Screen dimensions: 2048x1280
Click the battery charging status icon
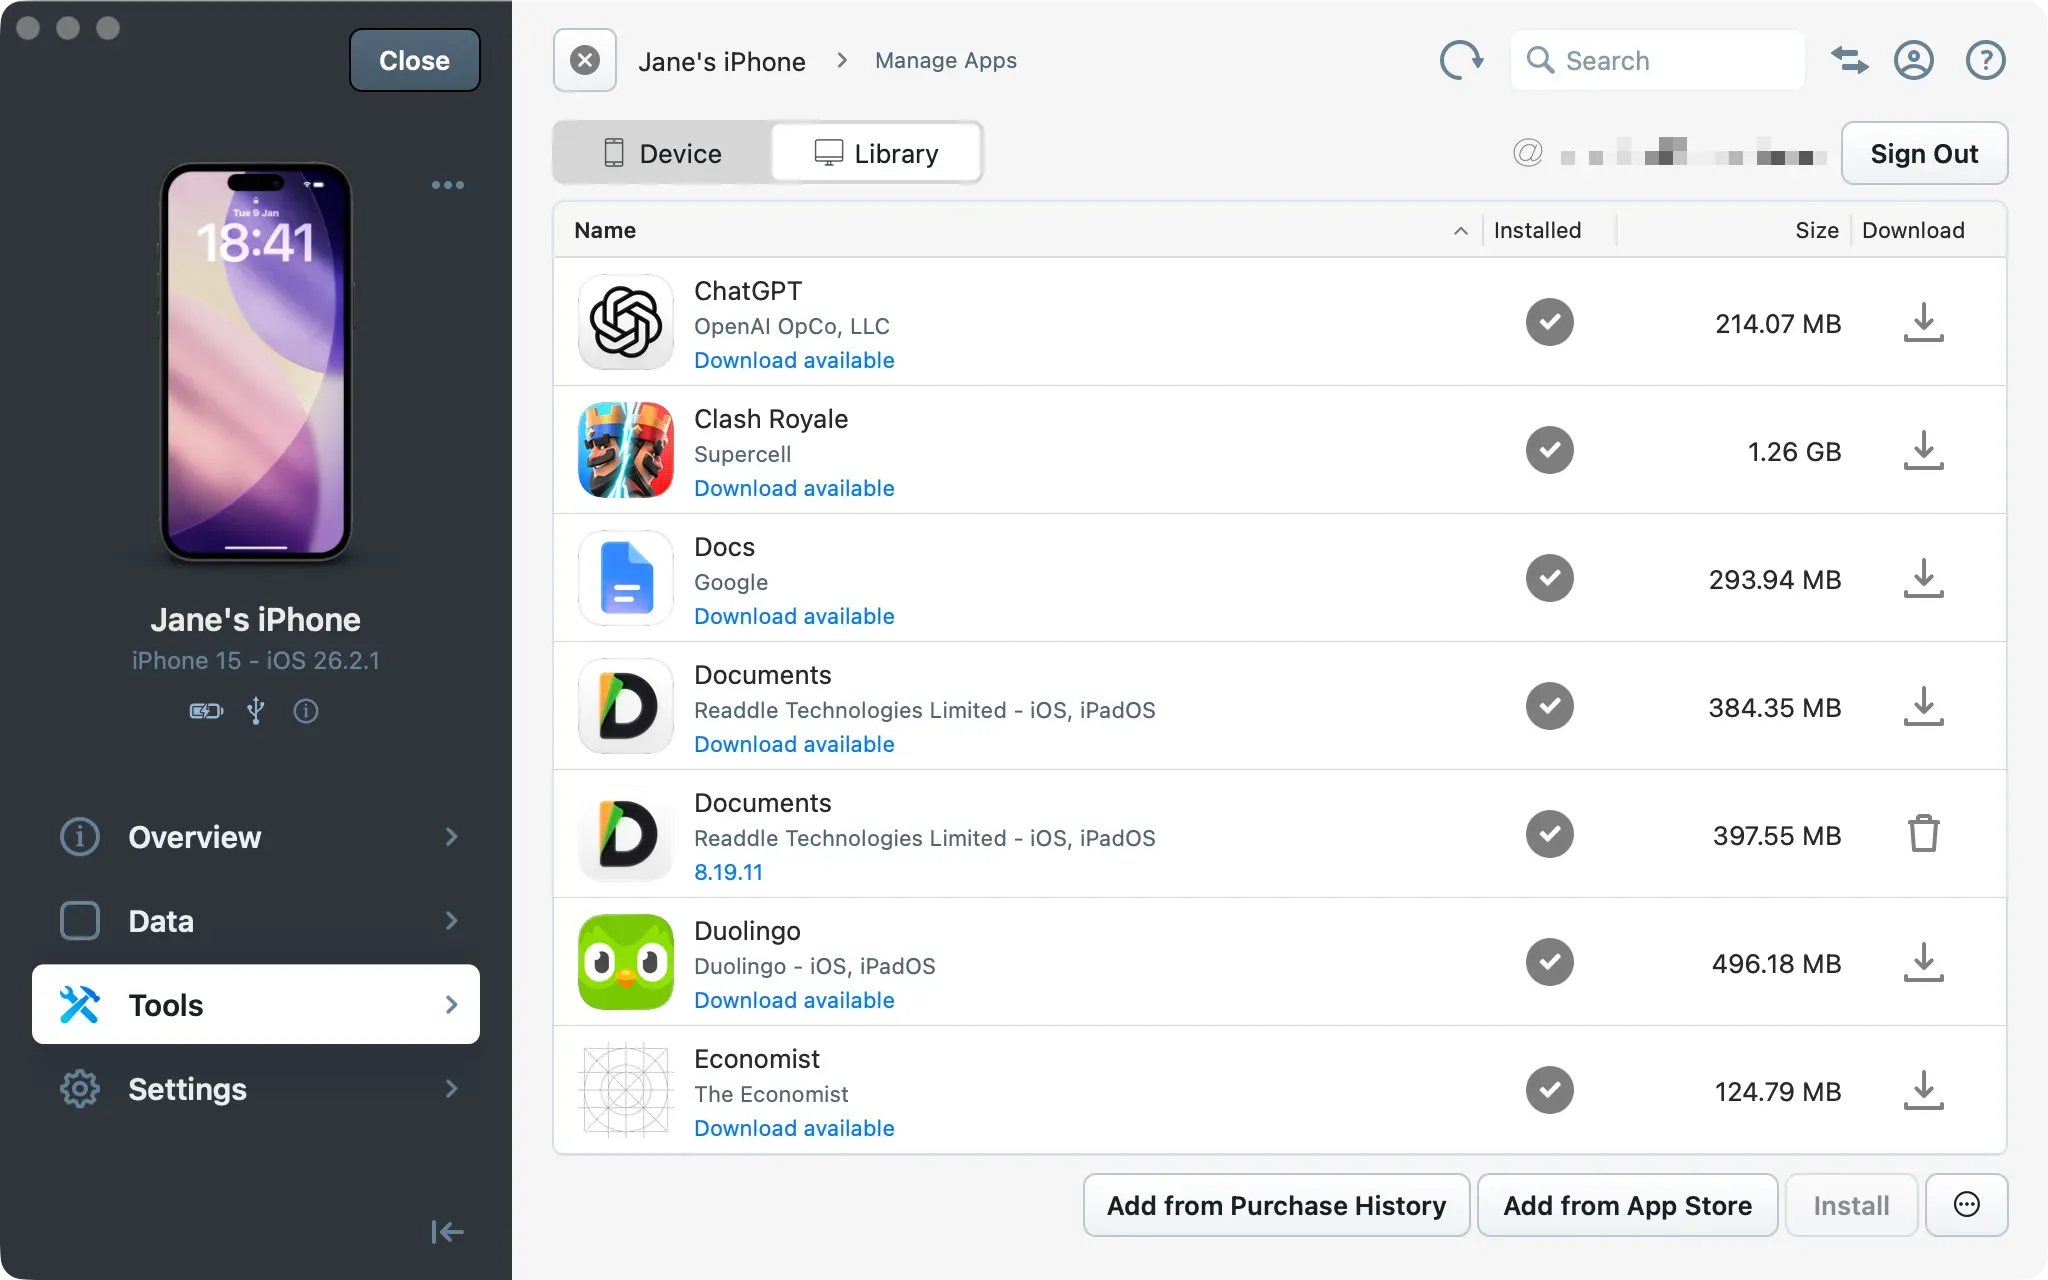pos(206,711)
